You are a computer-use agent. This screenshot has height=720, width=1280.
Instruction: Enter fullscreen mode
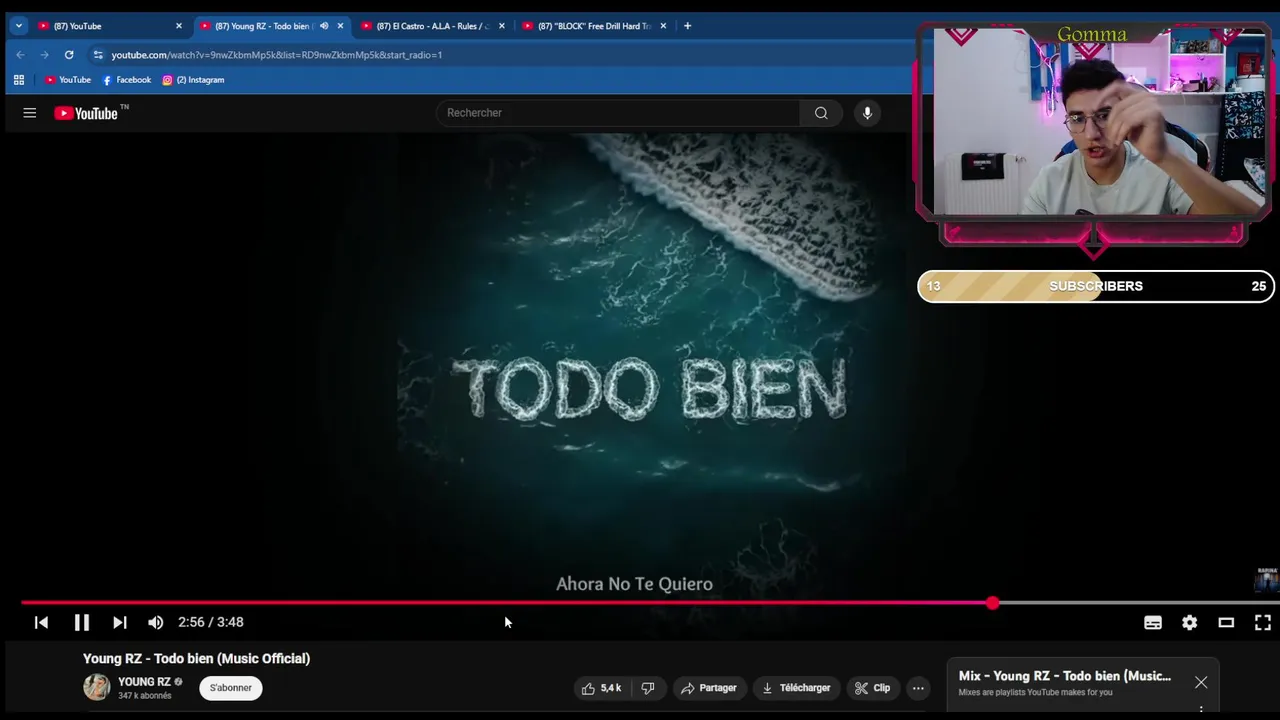tap(1263, 622)
